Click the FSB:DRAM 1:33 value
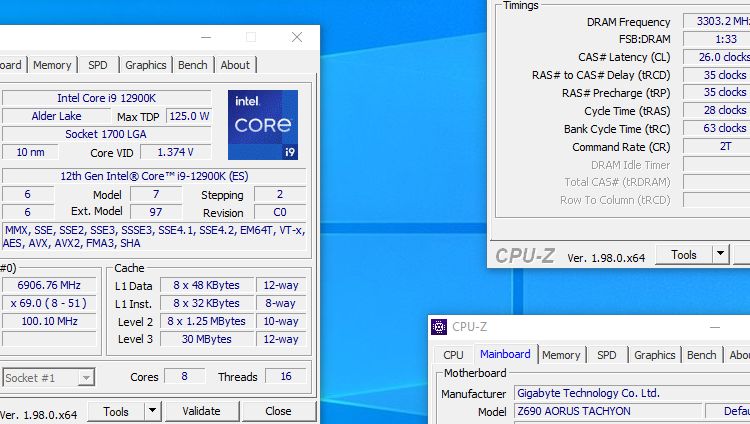 pos(717,39)
